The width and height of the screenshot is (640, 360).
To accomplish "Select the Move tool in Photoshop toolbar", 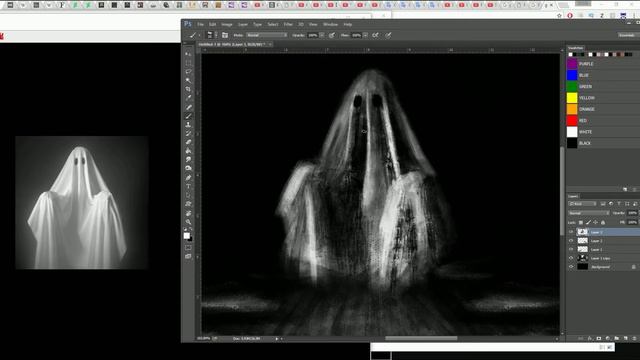I will 188,54.
